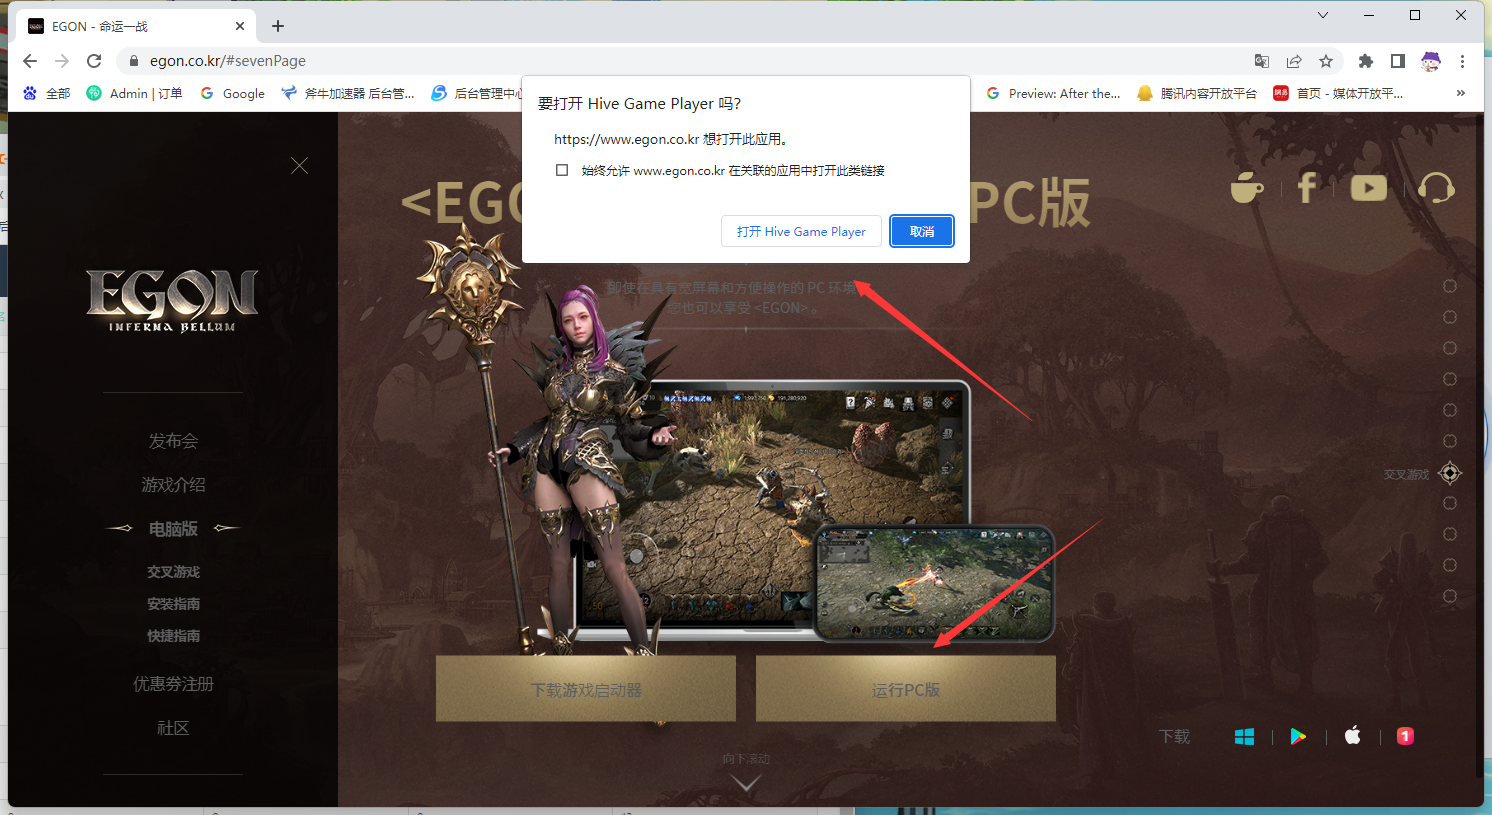Screen dimensions: 1492x815
Task: Click the headset customer support icon
Action: [x=1436, y=188]
